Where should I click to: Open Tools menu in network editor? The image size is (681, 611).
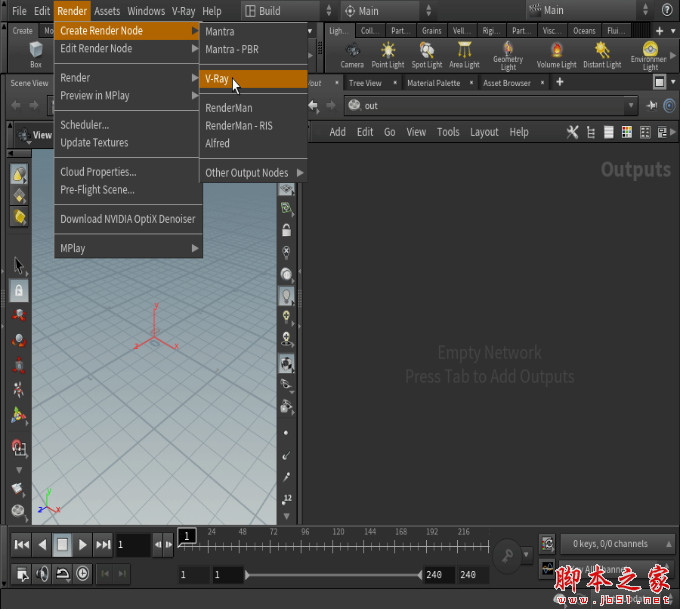(448, 132)
